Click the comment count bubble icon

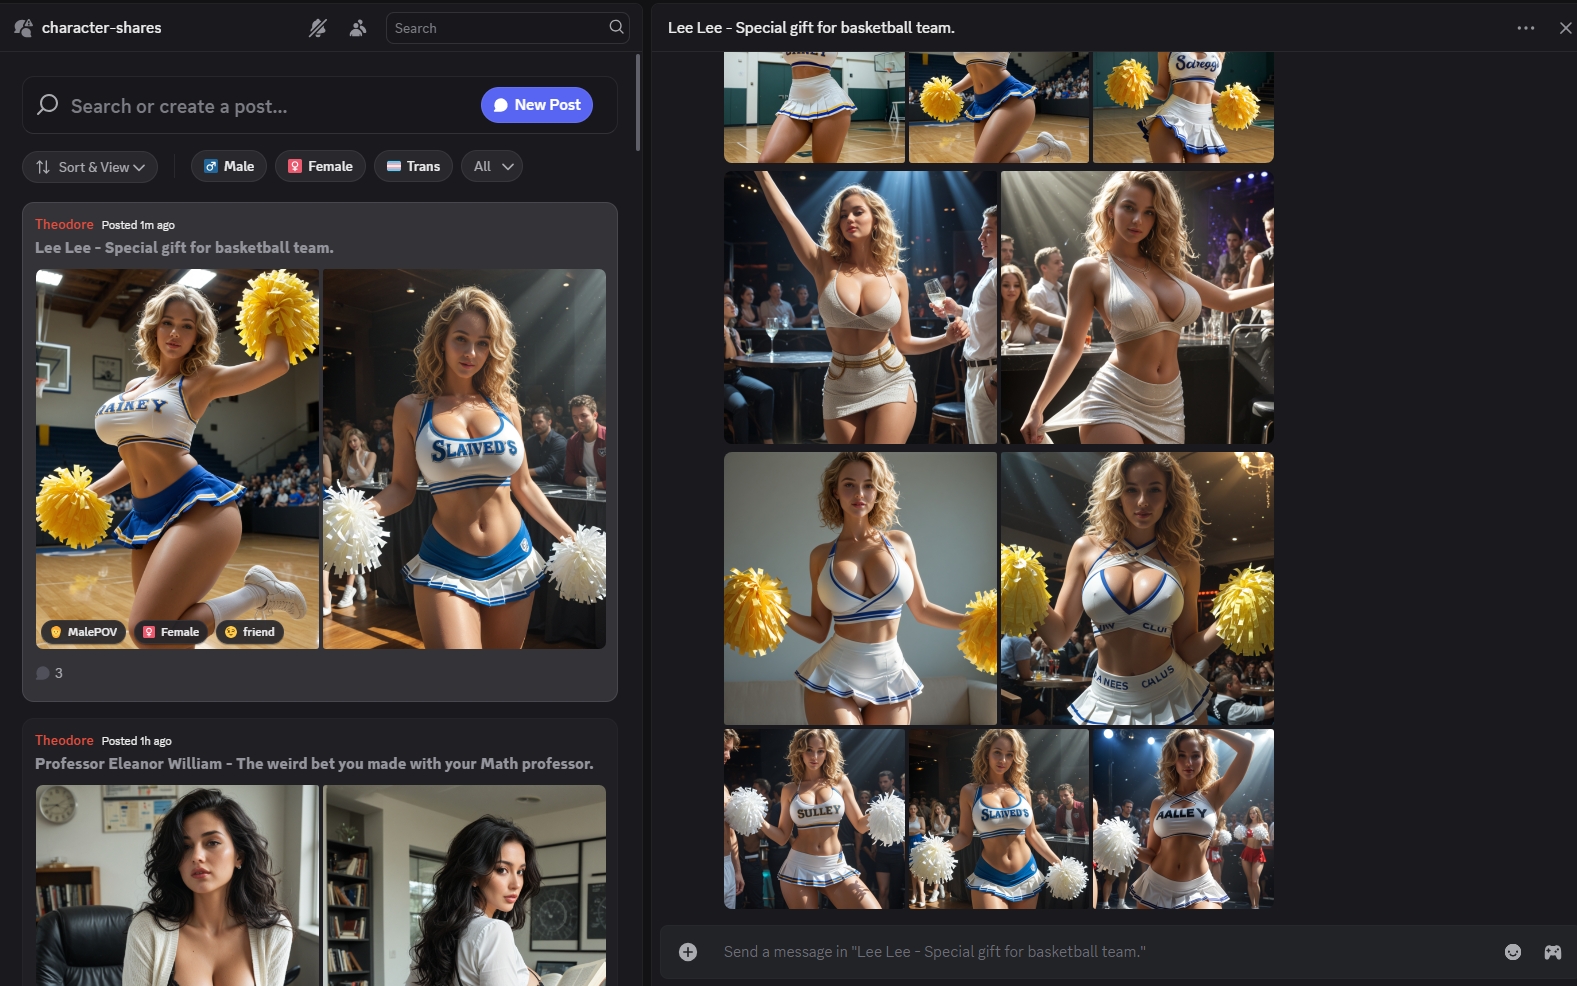point(43,673)
